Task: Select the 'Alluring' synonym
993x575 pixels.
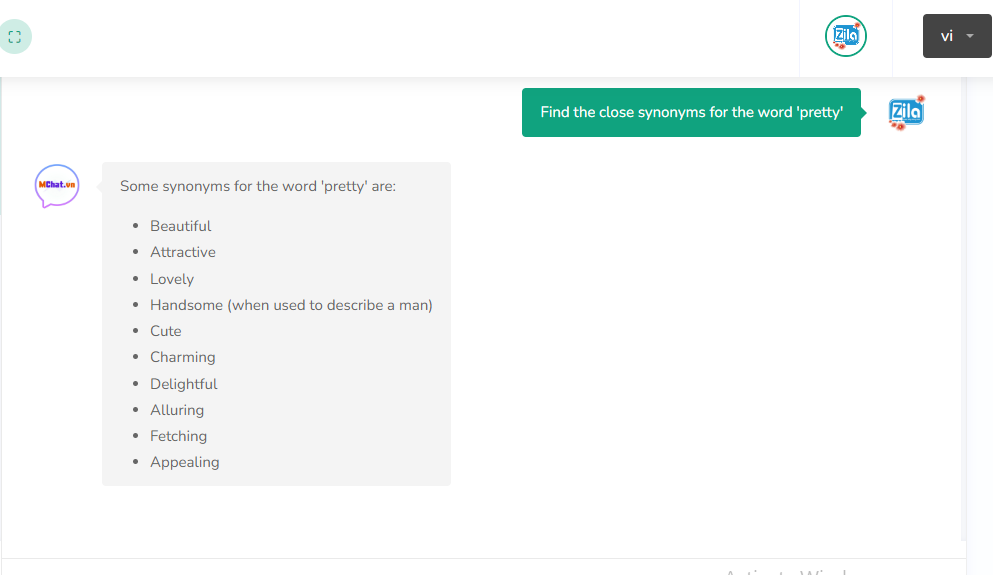Action: point(177,410)
